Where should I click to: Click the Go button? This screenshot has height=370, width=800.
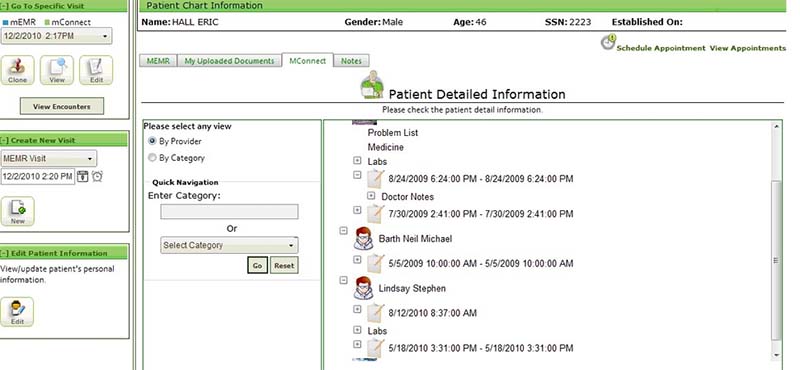(x=258, y=265)
